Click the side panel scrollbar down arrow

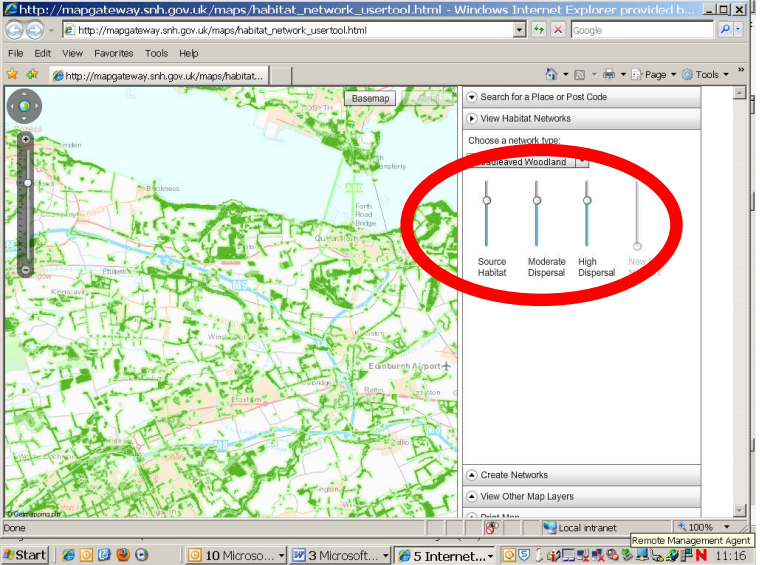pos(739,510)
